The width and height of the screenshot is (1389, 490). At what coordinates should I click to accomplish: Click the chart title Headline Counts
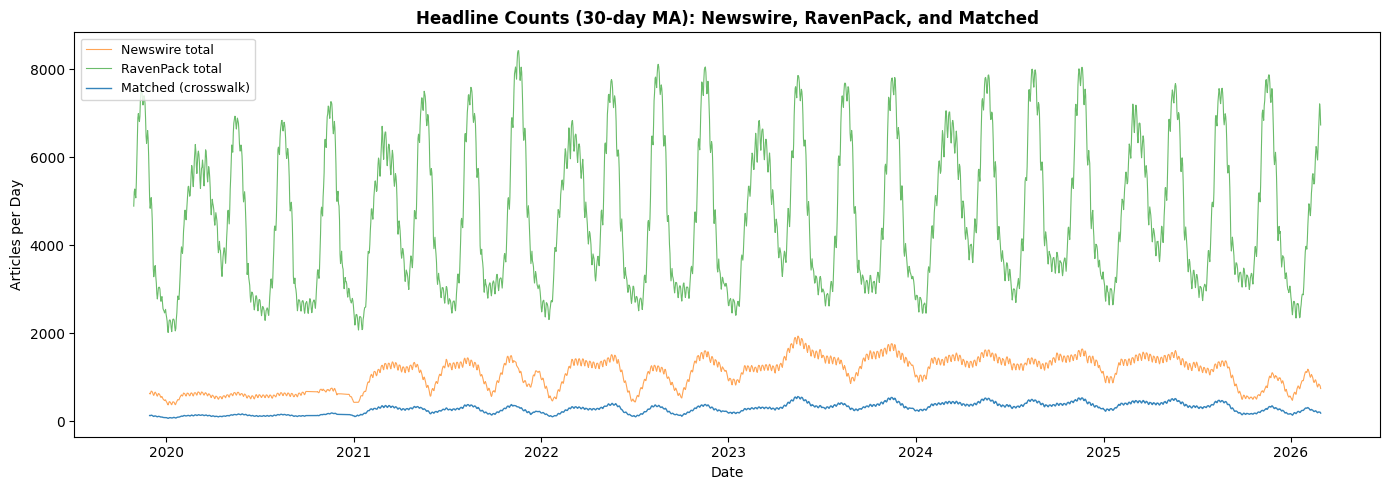(x=727, y=18)
